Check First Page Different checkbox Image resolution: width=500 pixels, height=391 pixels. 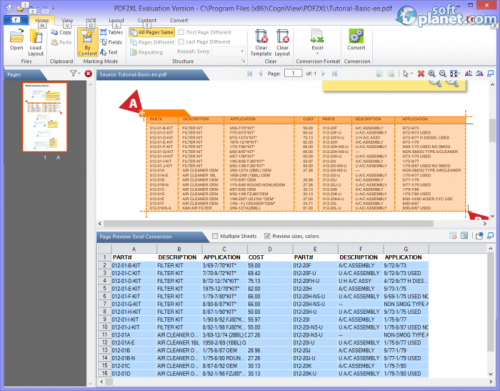pyautogui.click(x=181, y=32)
